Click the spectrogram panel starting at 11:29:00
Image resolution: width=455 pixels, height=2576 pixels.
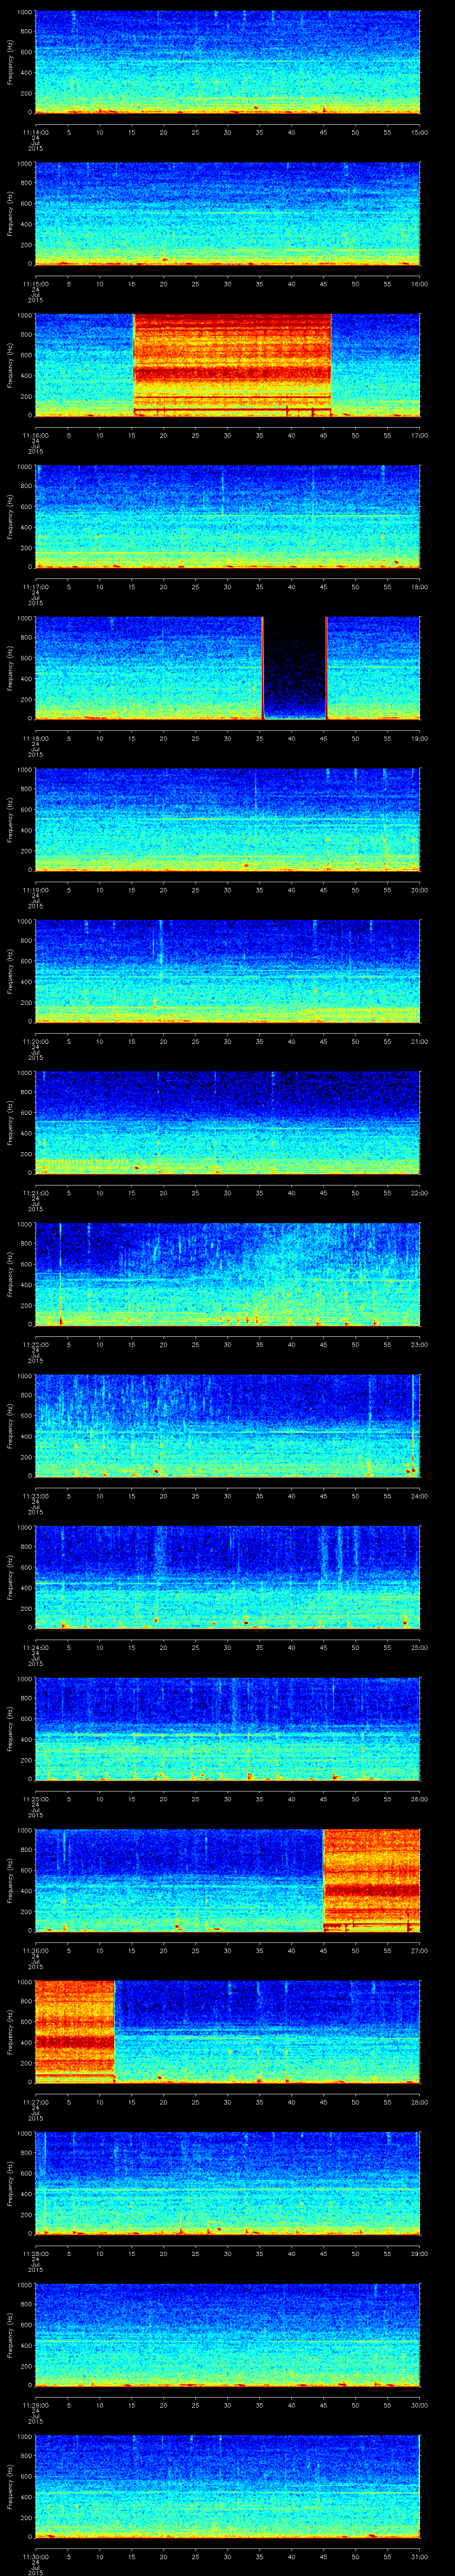point(228,2334)
